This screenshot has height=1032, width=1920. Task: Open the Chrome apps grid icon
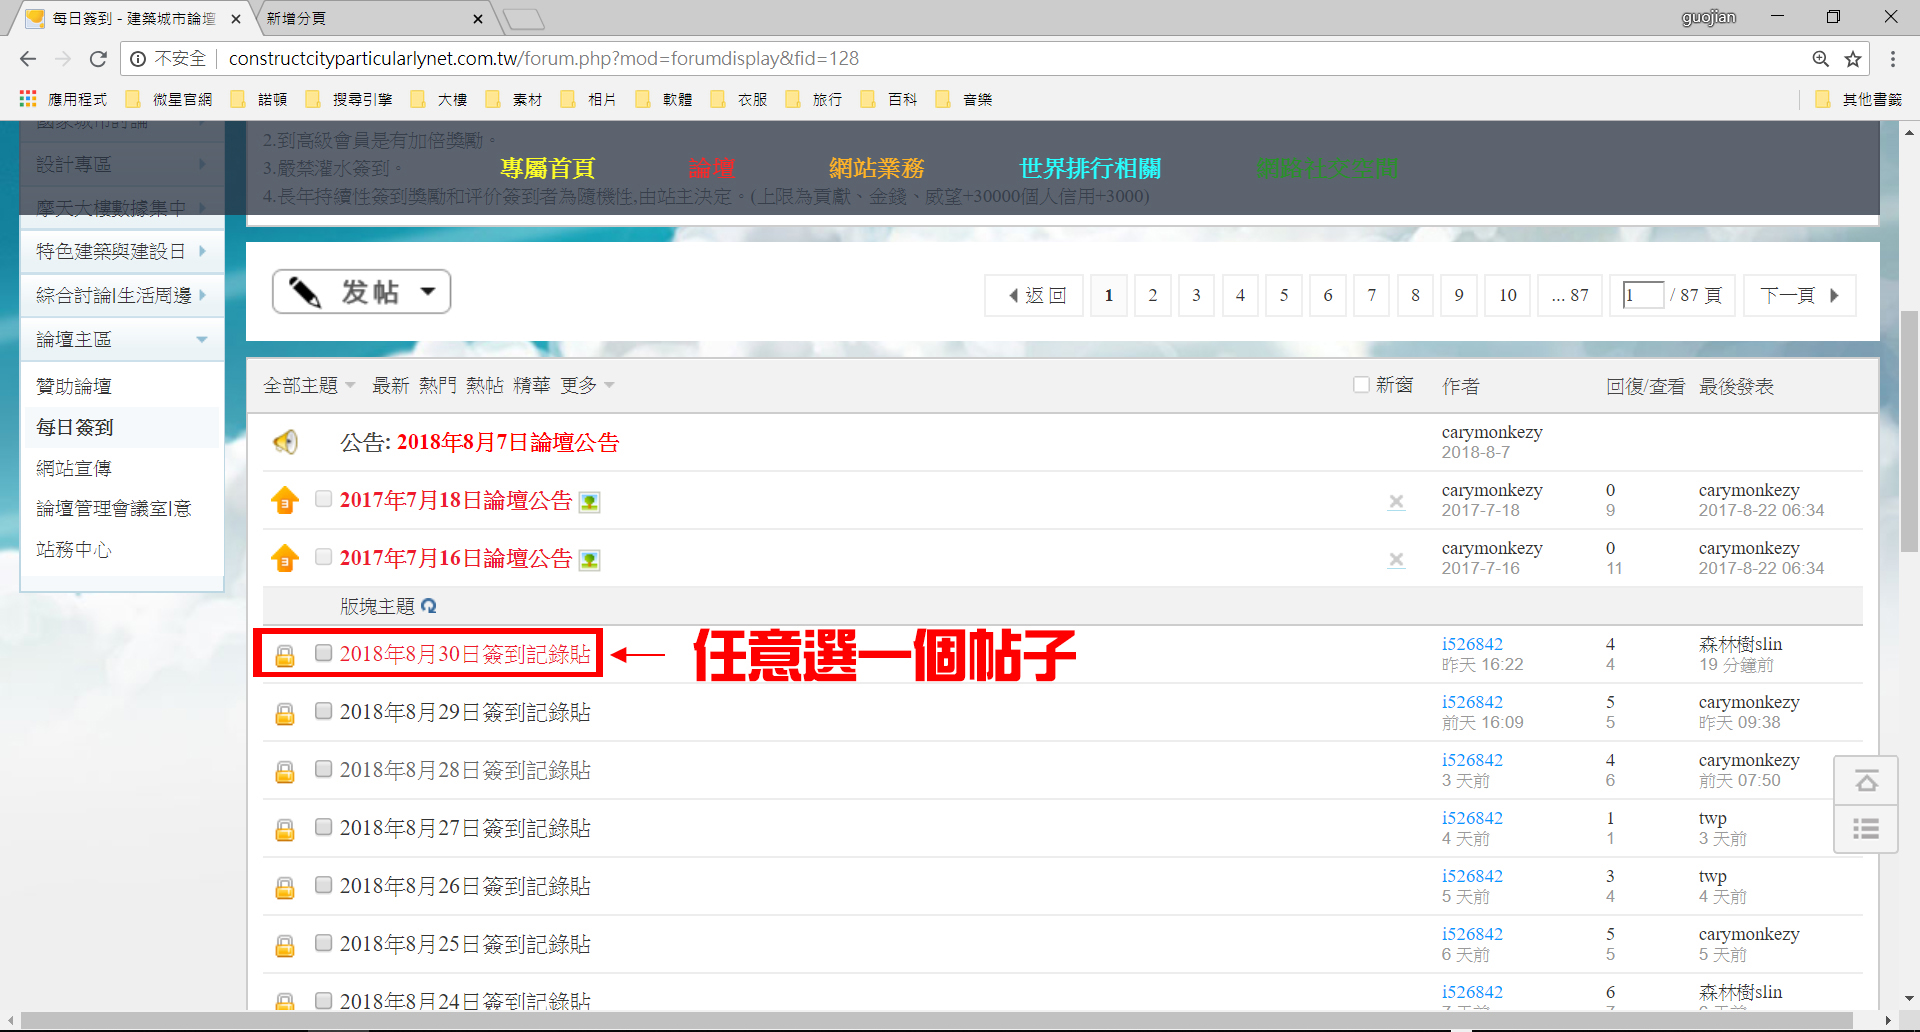[28, 99]
